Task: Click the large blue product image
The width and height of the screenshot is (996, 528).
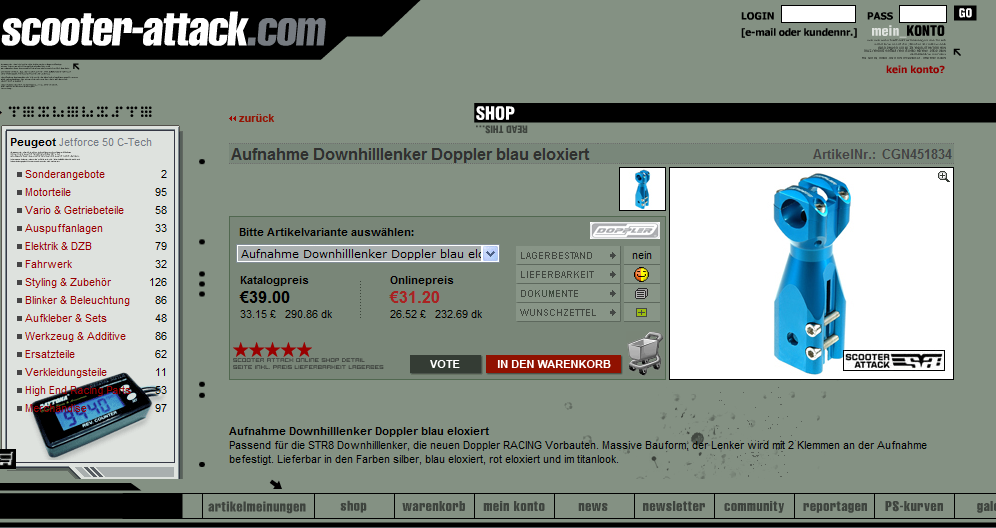Action: (811, 273)
